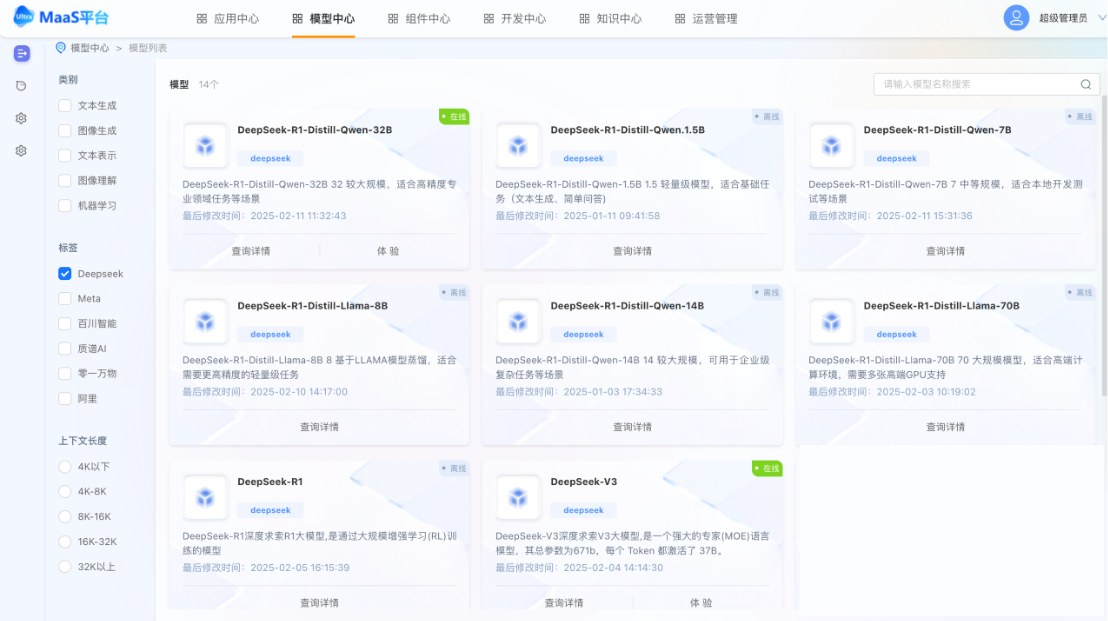Check the 文本生成 category checkbox

click(65, 106)
